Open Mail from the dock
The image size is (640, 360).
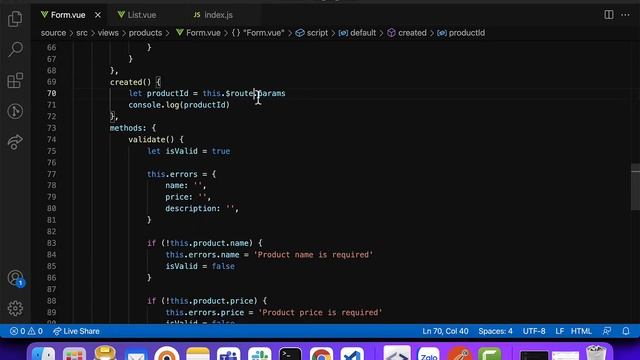136,353
